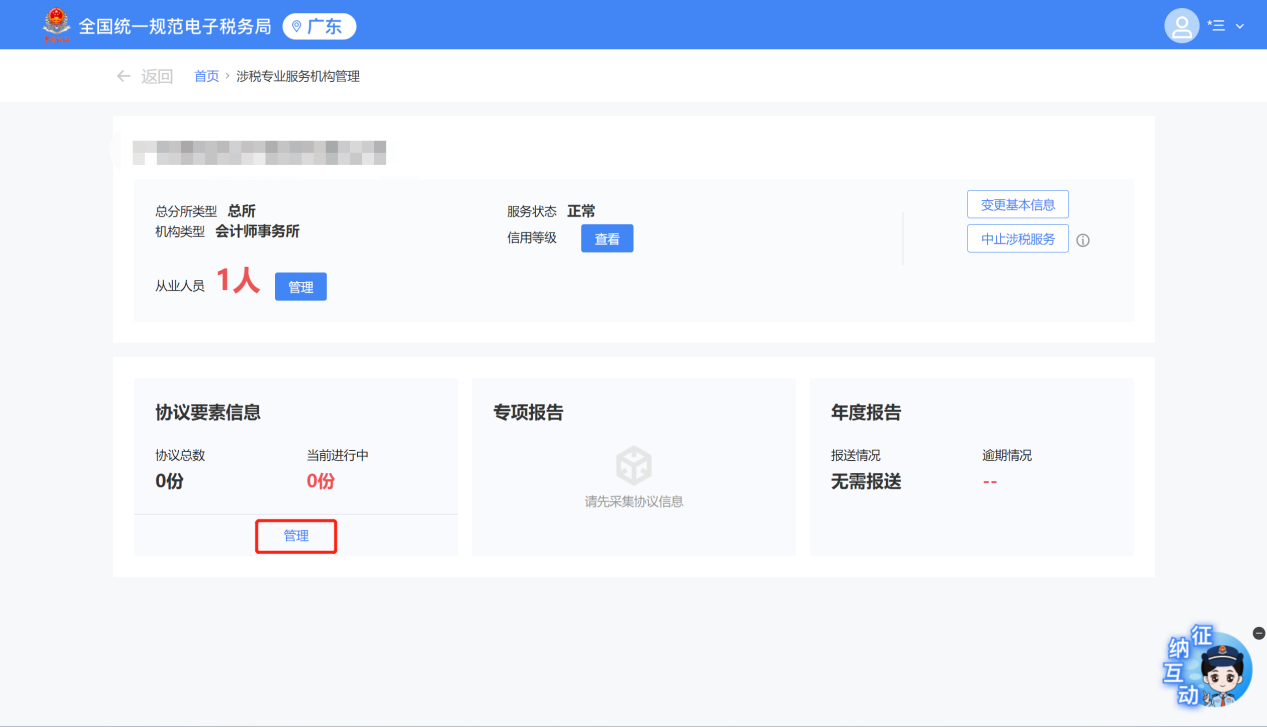The width and height of the screenshot is (1267, 727).
Task: Click the 查看 credit rating button
Action: tap(607, 239)
